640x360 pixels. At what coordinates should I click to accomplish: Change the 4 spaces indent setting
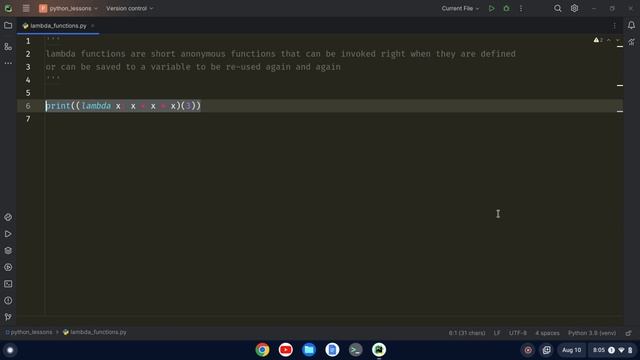pyautogui.click(x=547, y=333)
